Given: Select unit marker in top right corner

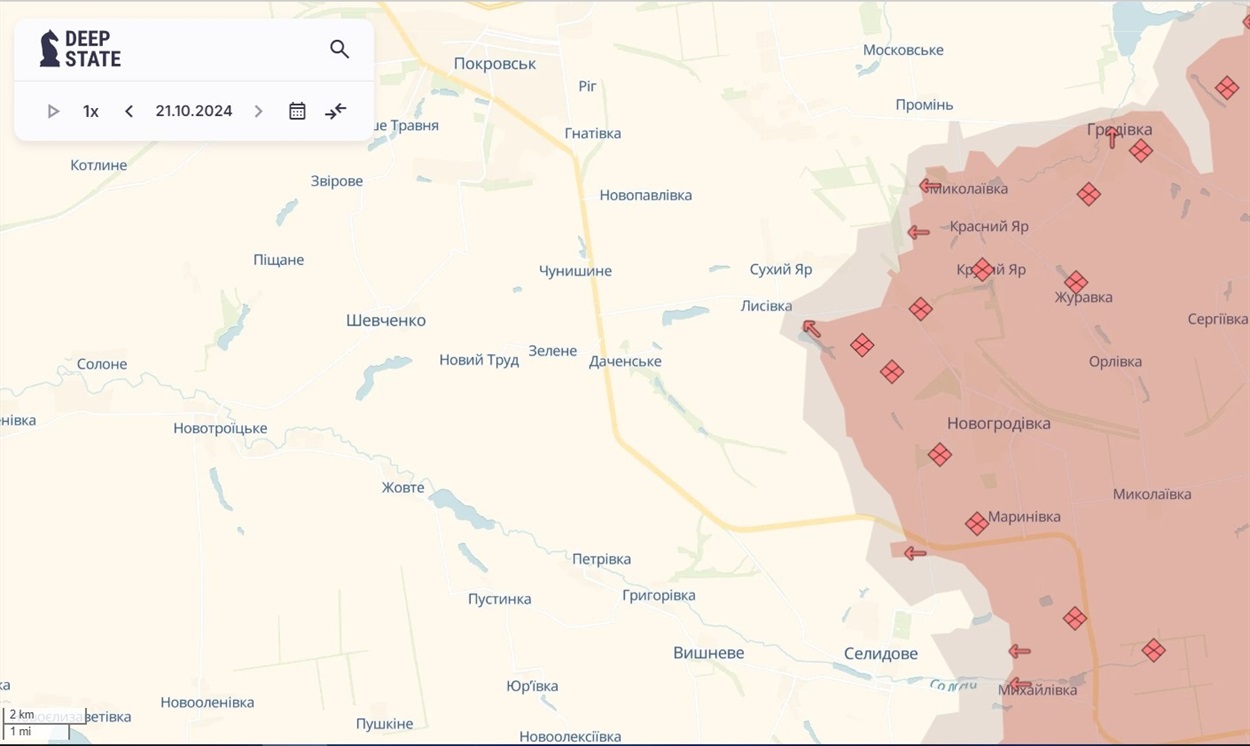Looking at the screenshot, I should [x=1227, y=88].
